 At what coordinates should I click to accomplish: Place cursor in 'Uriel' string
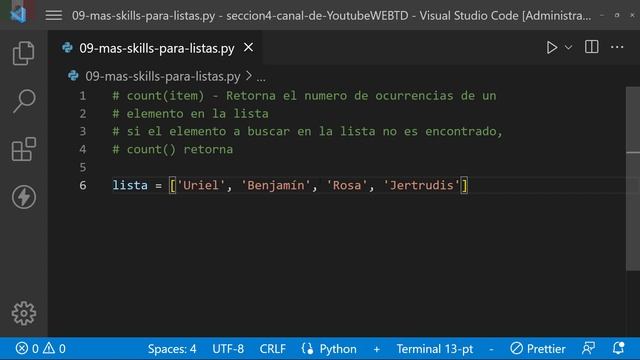200,185
